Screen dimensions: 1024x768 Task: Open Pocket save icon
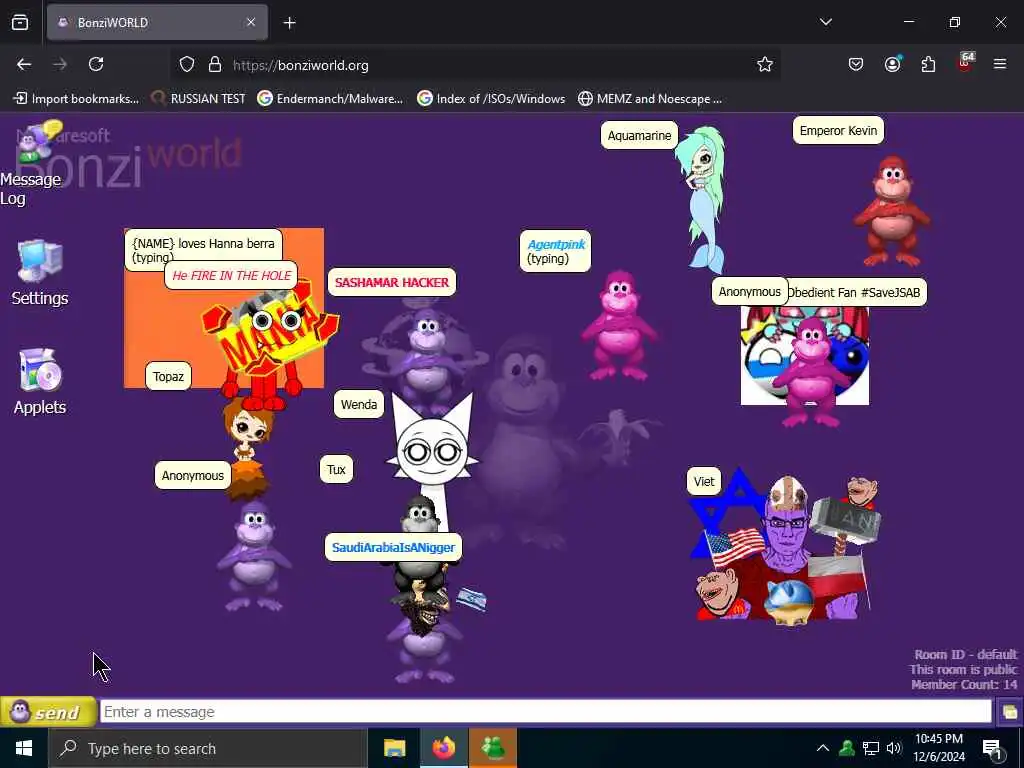(x=856, y=64)
